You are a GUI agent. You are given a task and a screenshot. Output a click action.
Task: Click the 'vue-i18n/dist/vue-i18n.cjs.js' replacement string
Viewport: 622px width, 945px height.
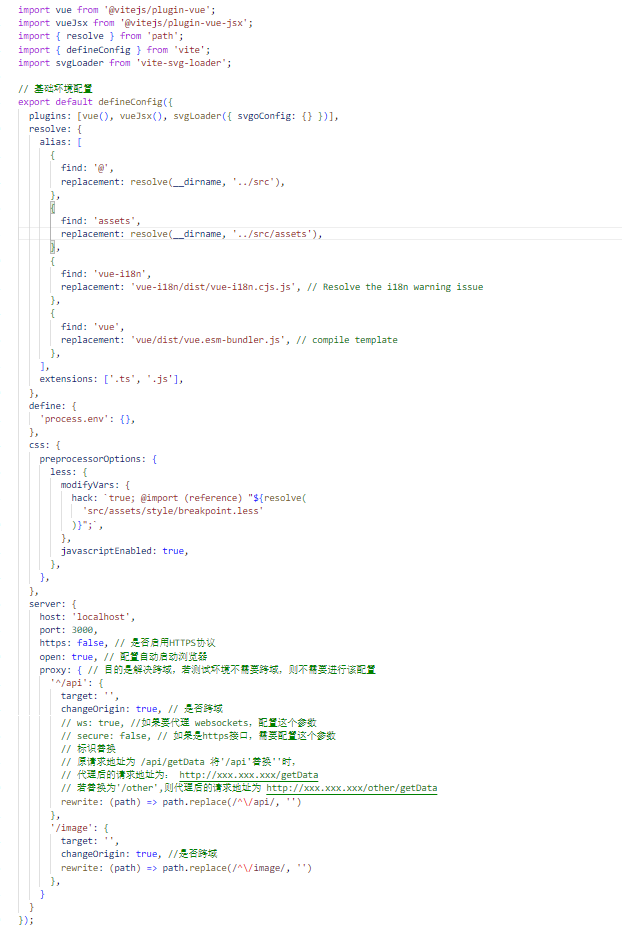(211, 286)
